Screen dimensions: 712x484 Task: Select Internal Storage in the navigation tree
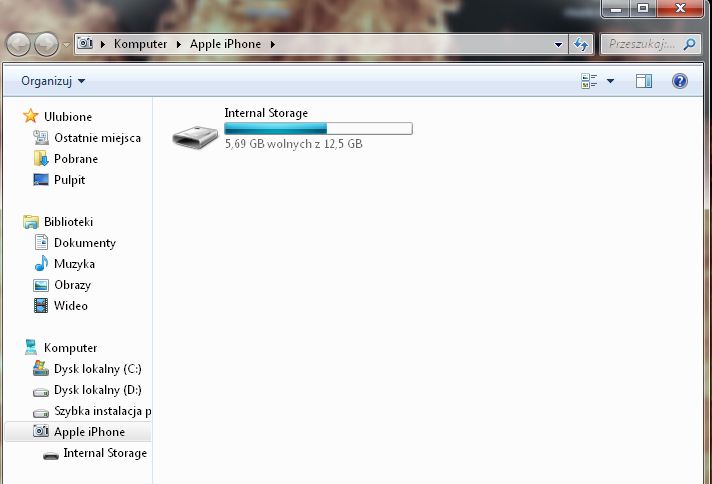coord(105,453)
